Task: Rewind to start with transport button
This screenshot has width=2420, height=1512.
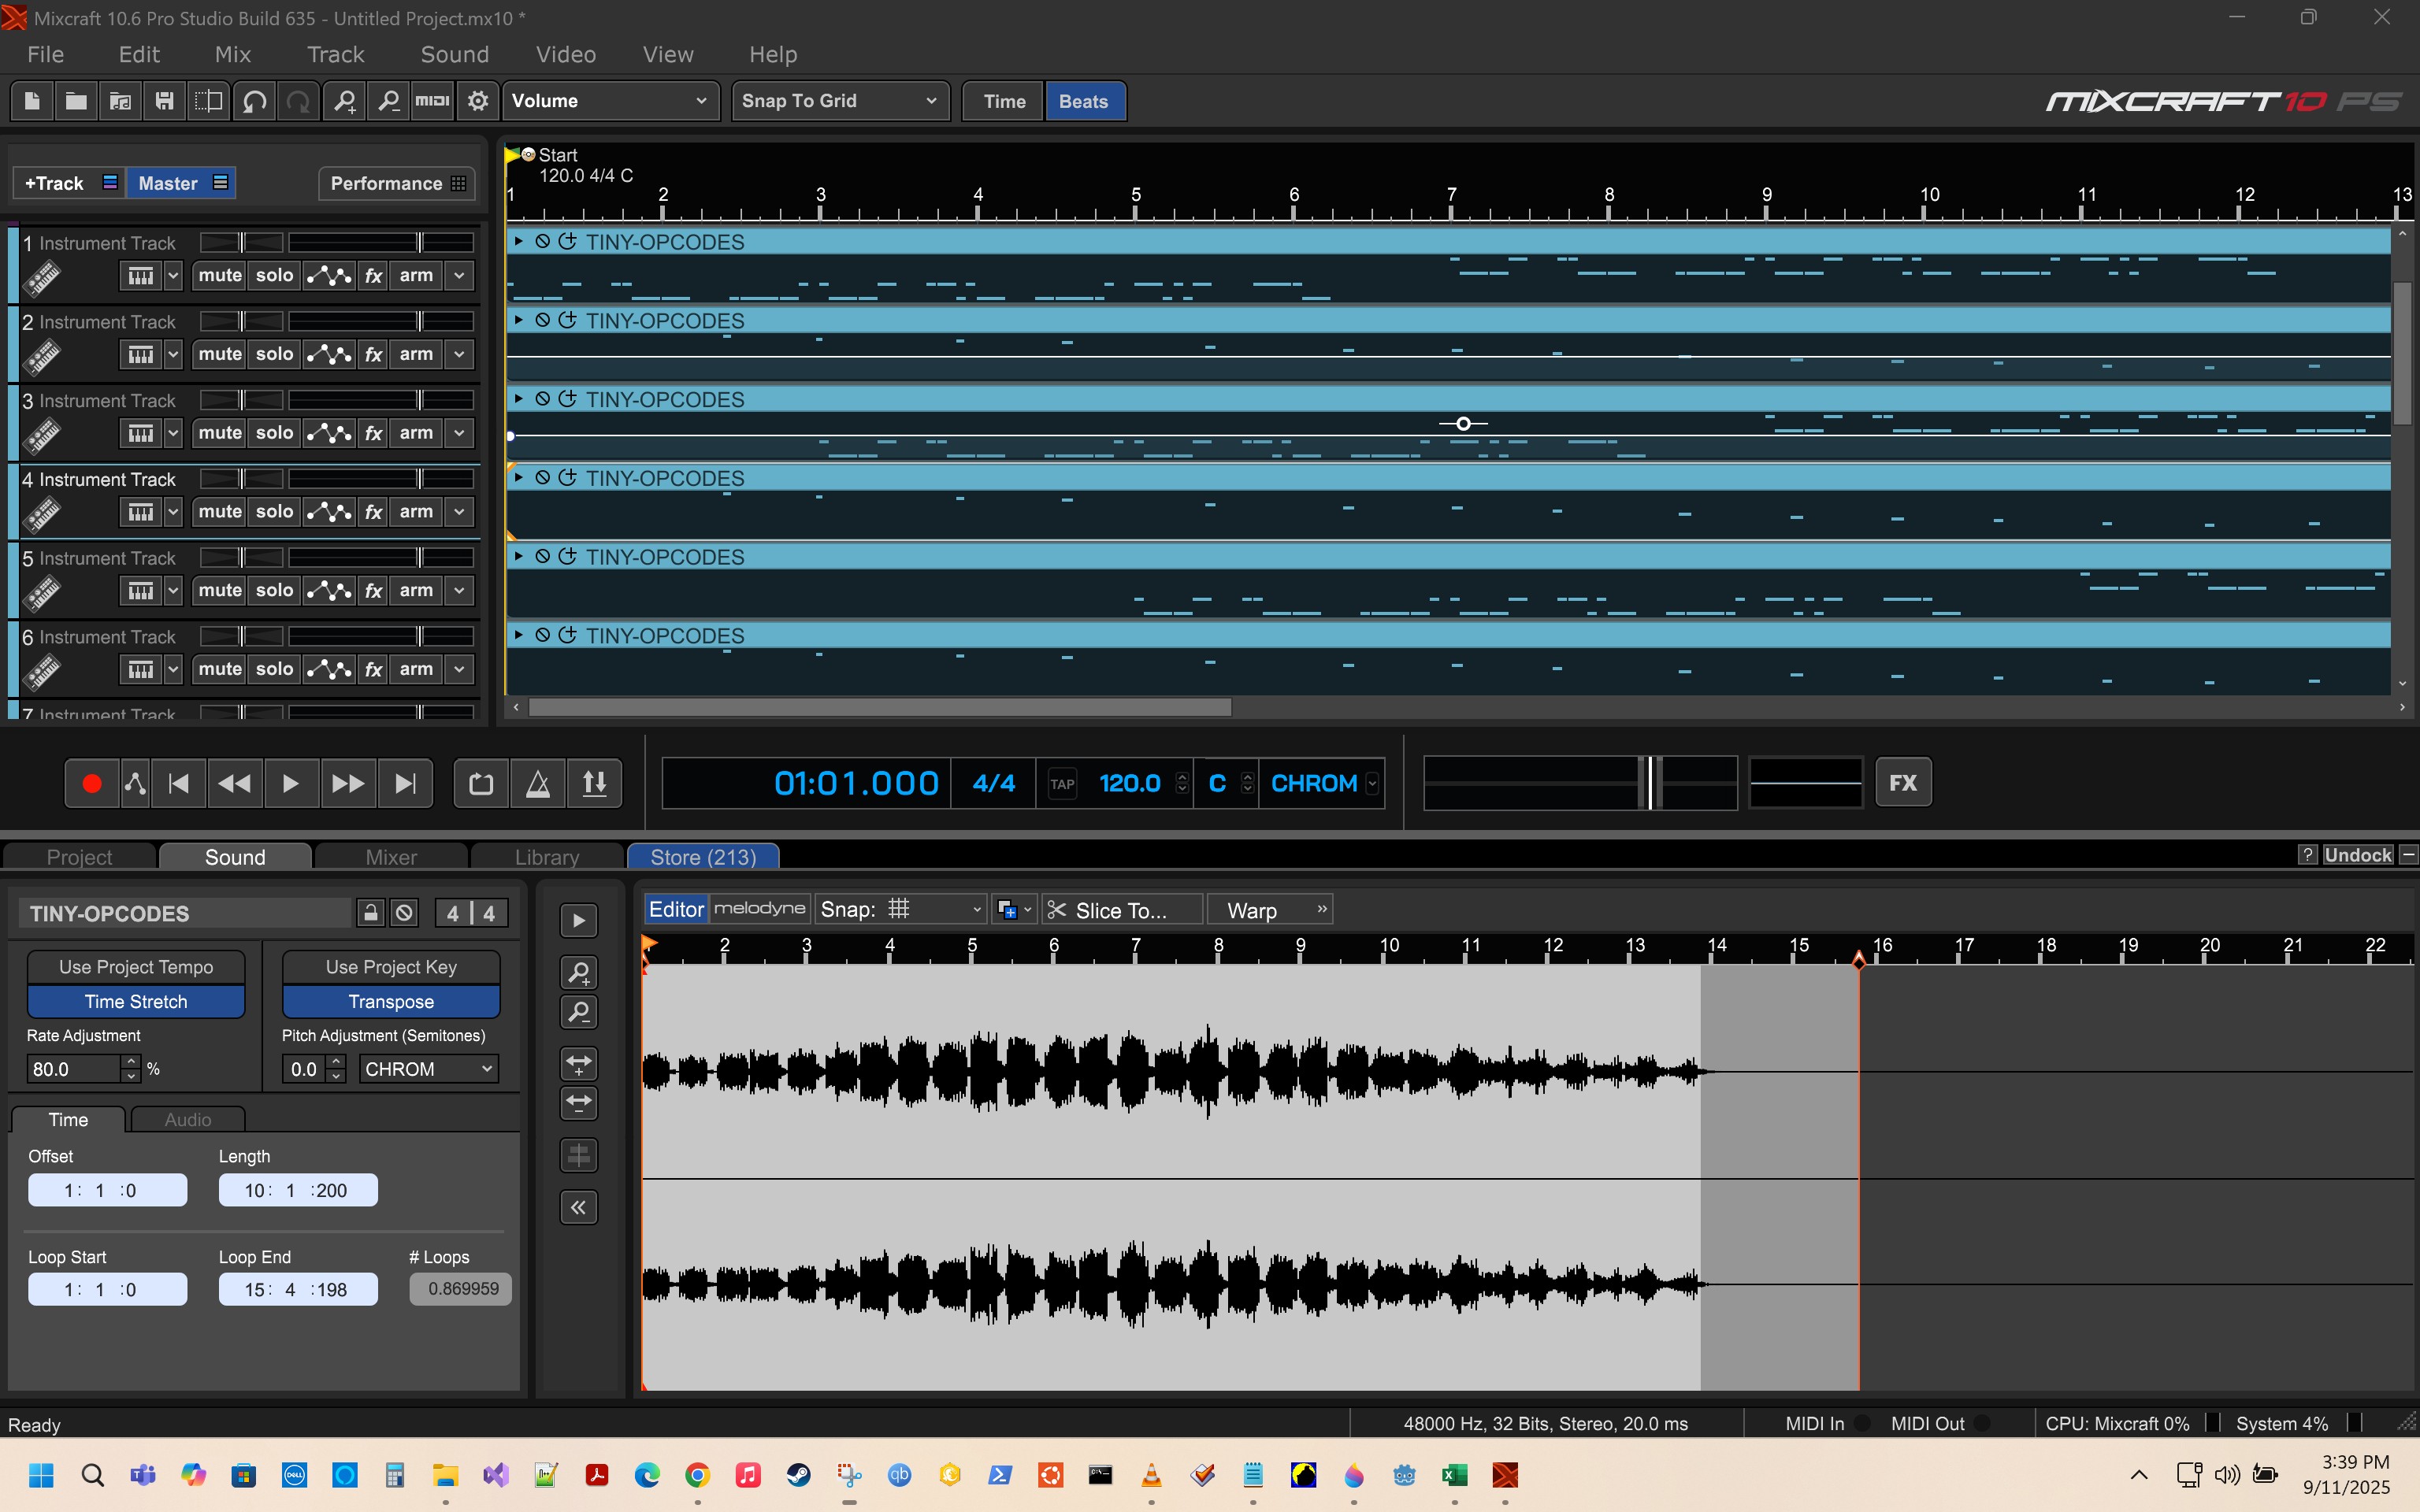Action: point(179,783)
